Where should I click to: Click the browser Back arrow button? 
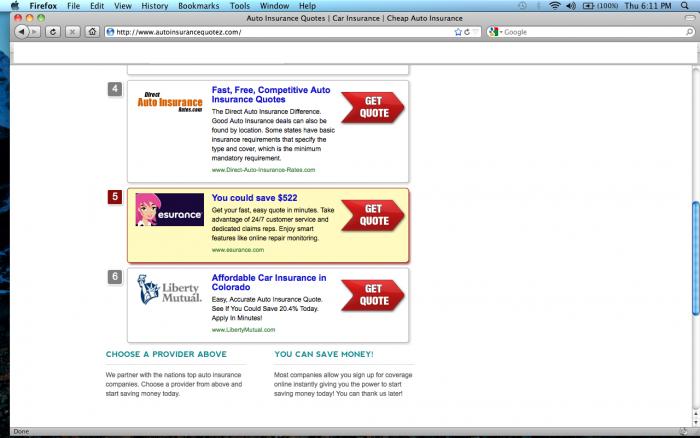tap(21, 32)
